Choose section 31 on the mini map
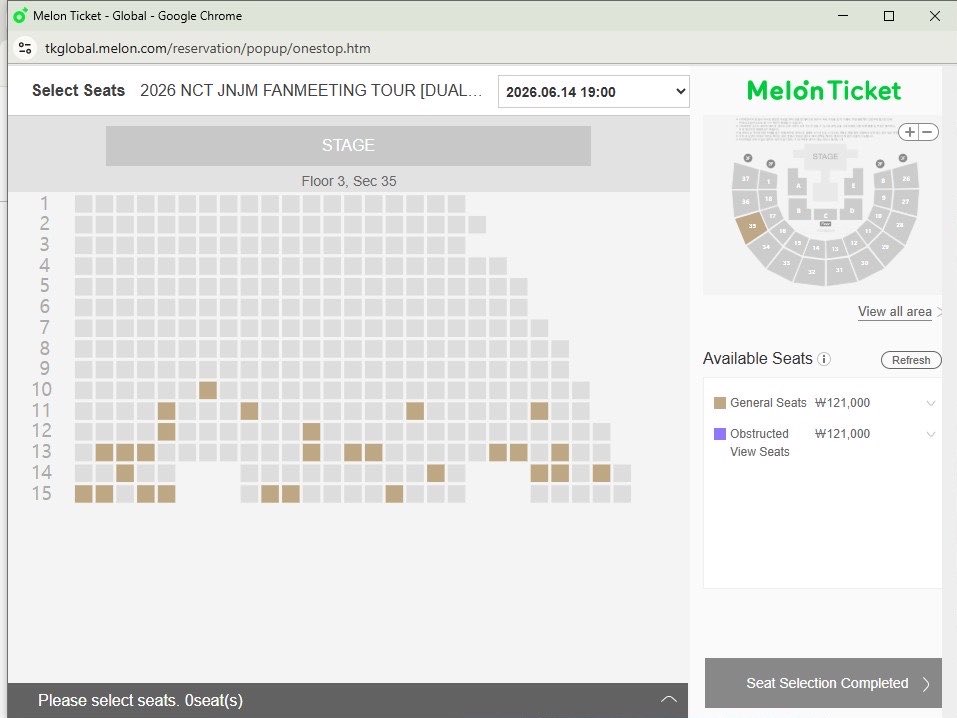 point(839,270)
